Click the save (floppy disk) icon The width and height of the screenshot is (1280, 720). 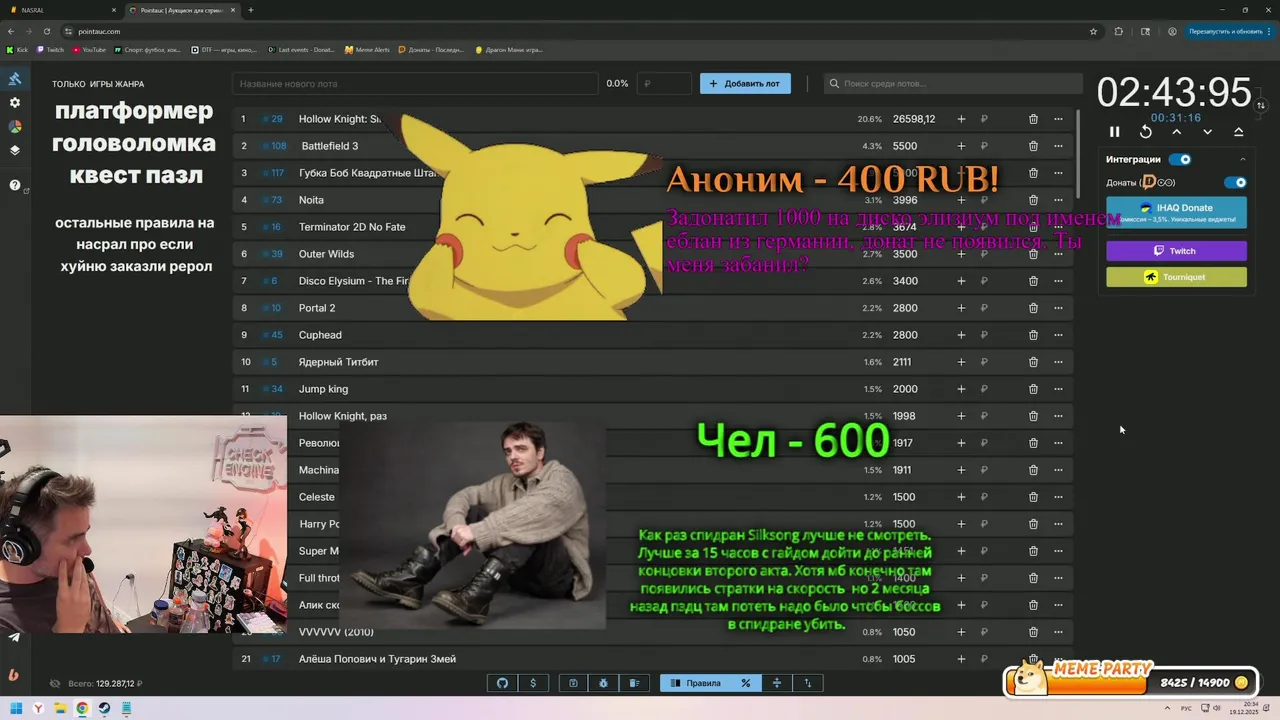click(x=573, y=683)
